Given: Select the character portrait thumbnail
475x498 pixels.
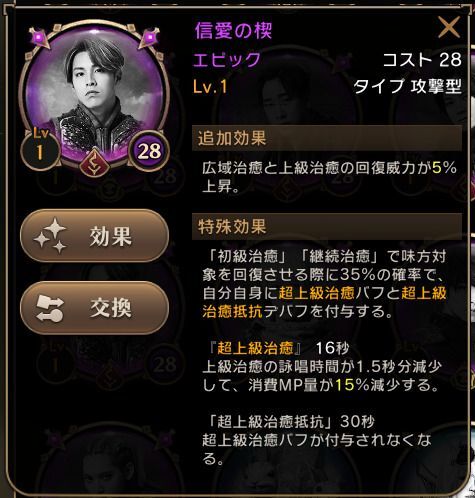Looking at the screenshot, I should point(94,95).
